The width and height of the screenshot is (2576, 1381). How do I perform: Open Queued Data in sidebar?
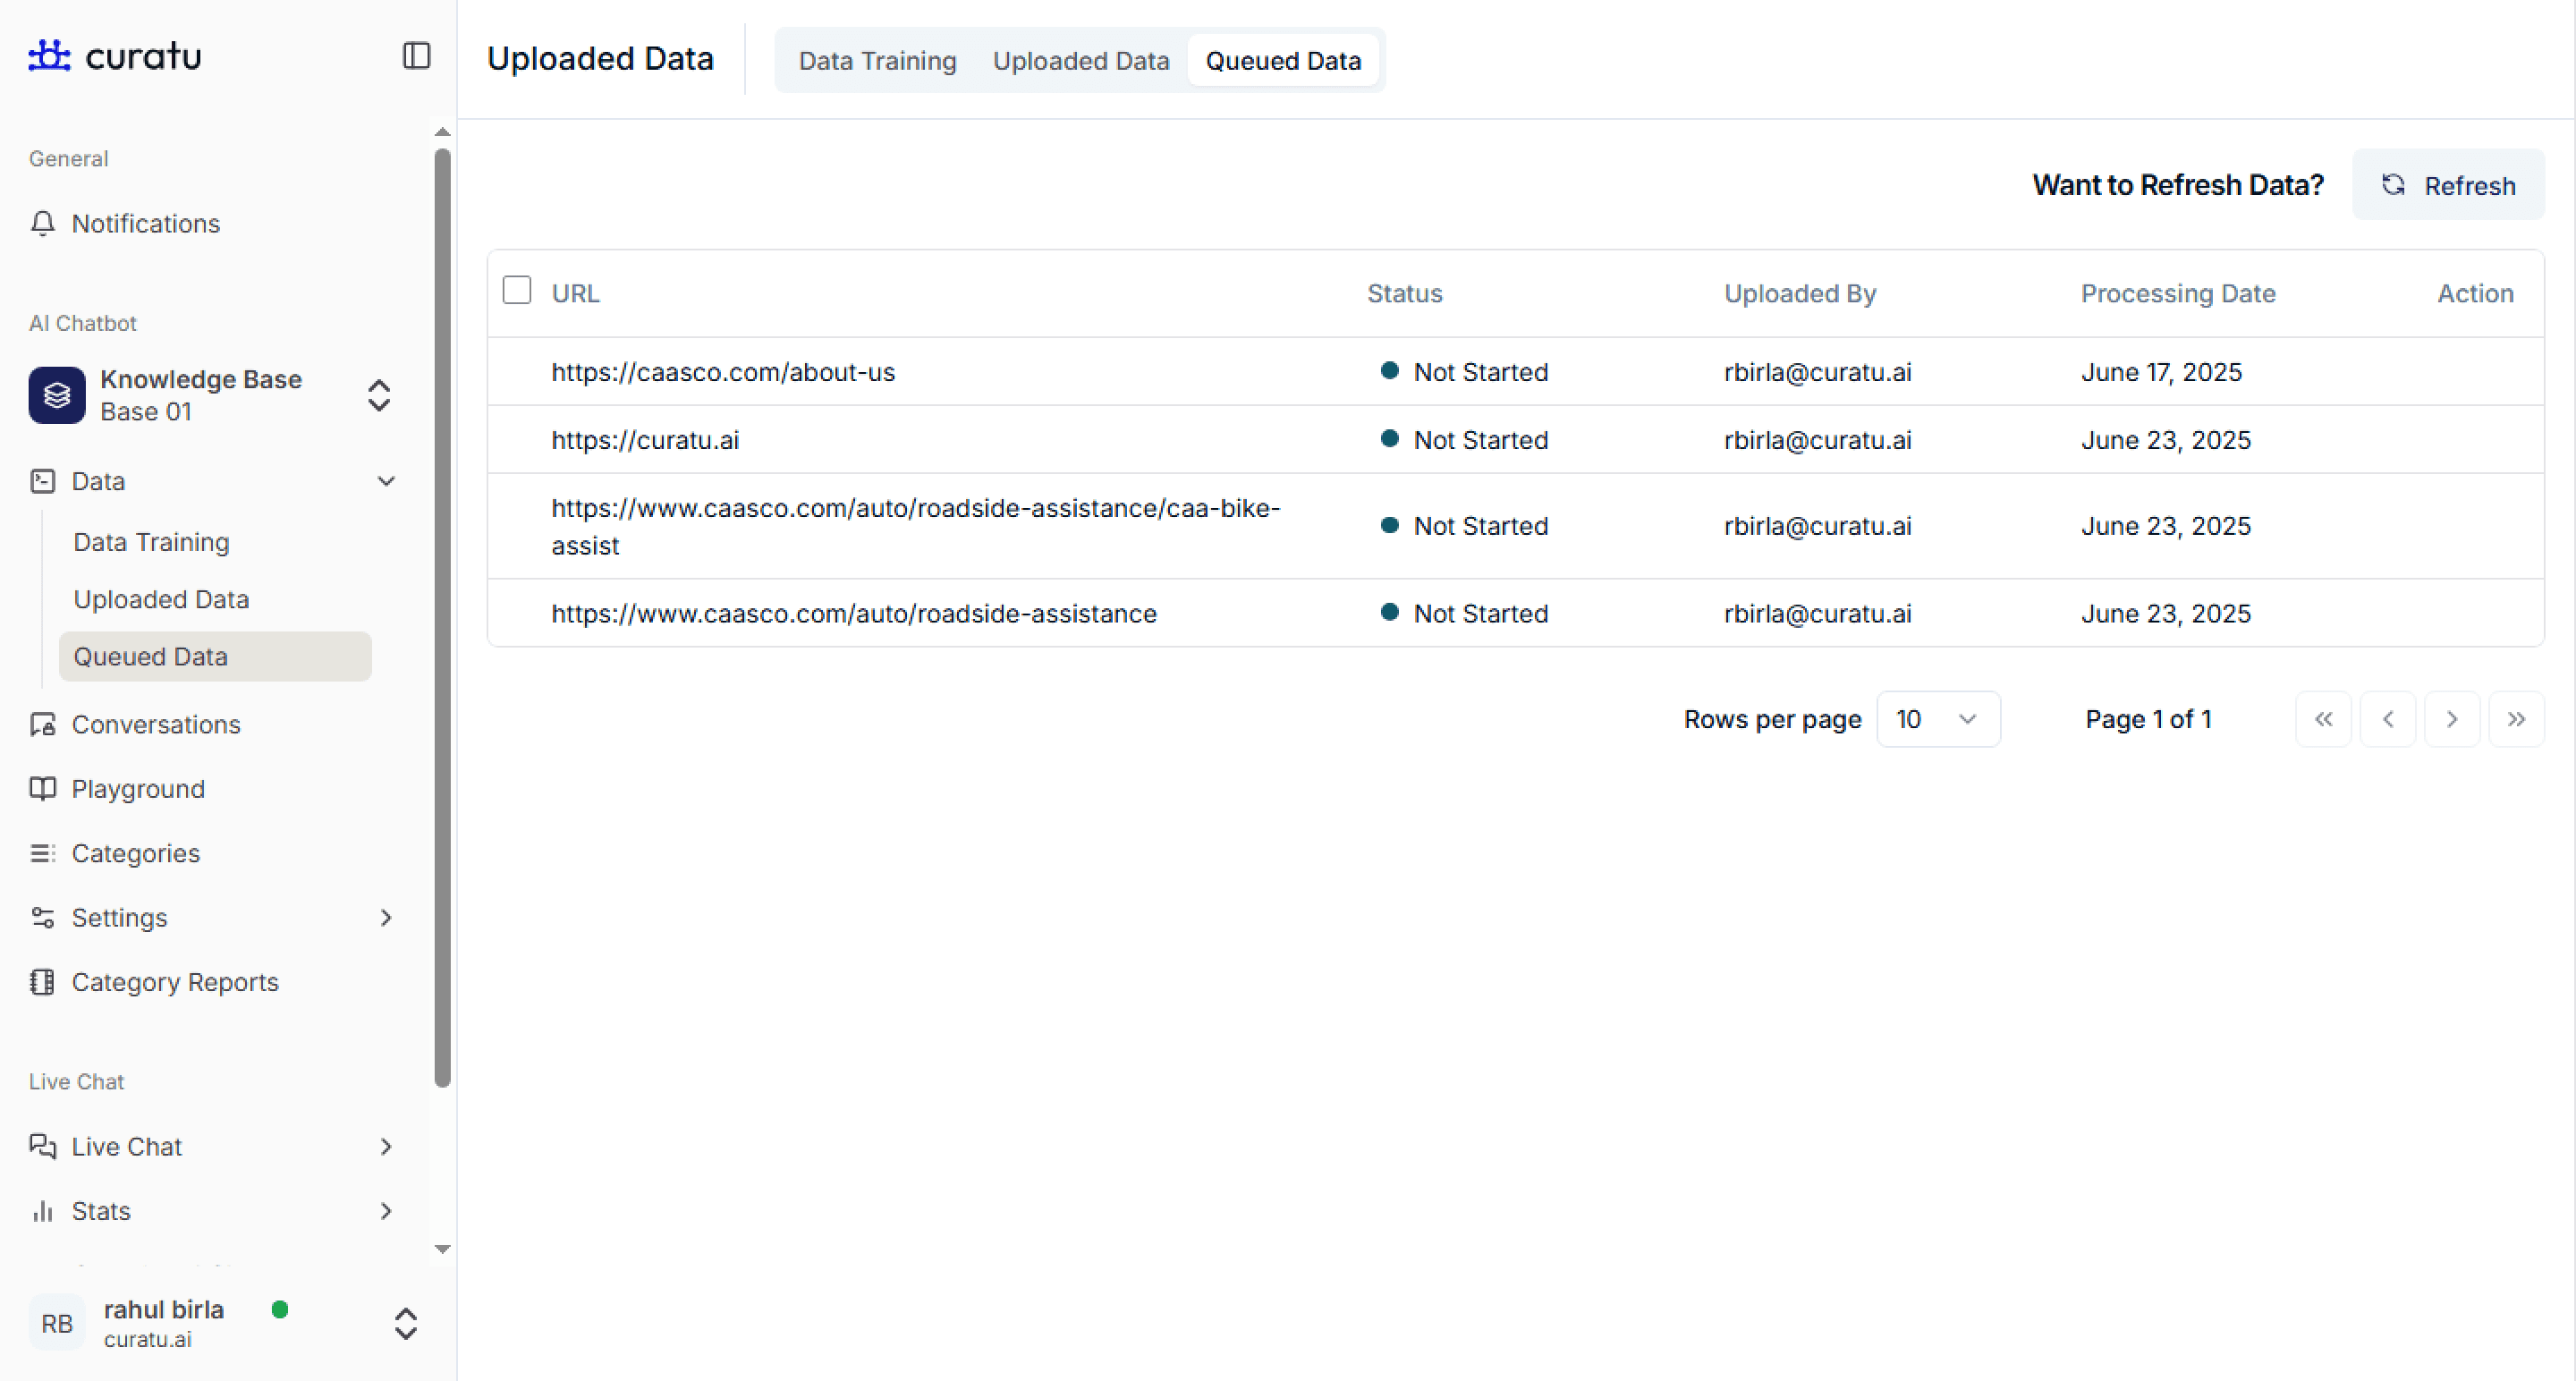215,656
